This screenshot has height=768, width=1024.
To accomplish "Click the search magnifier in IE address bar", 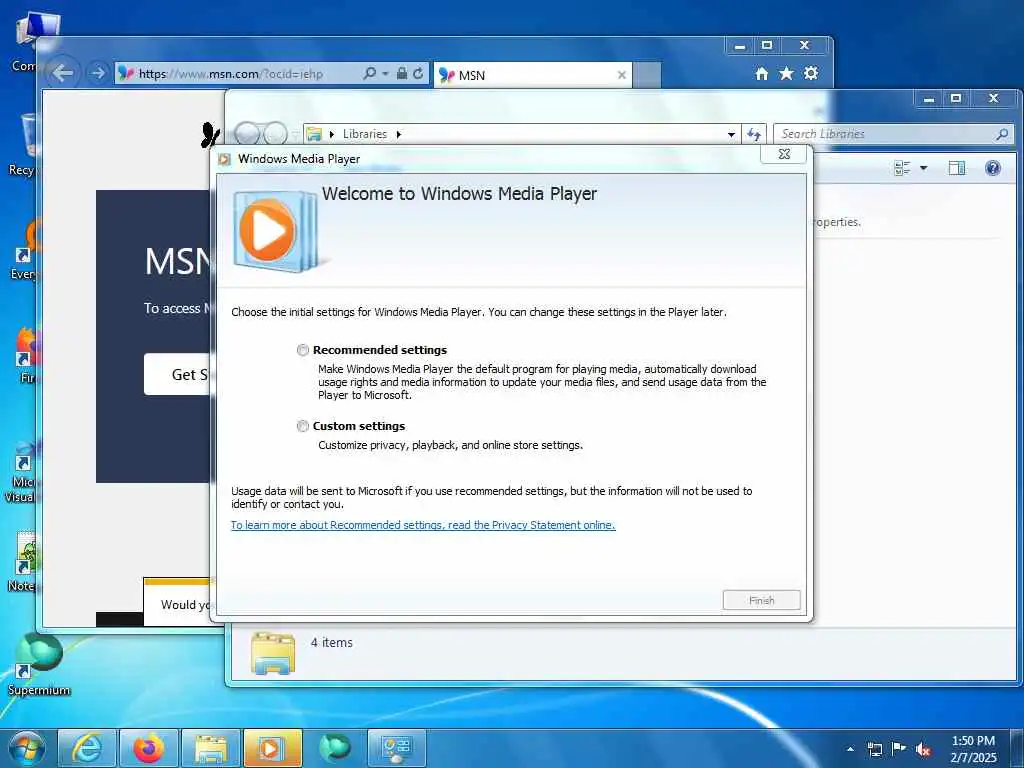I will point(370,73).
